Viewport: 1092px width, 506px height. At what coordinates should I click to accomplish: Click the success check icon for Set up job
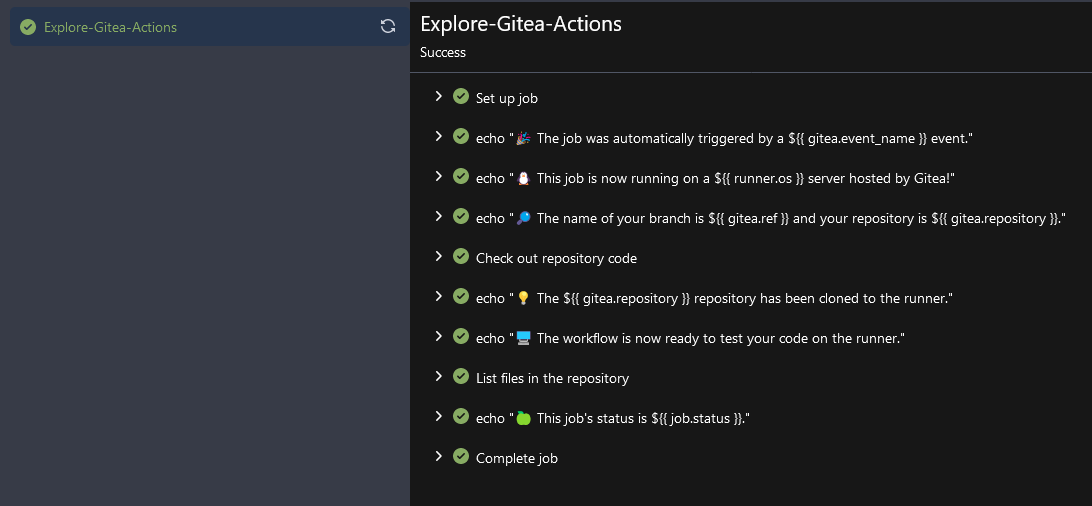[x=460, y=96]
